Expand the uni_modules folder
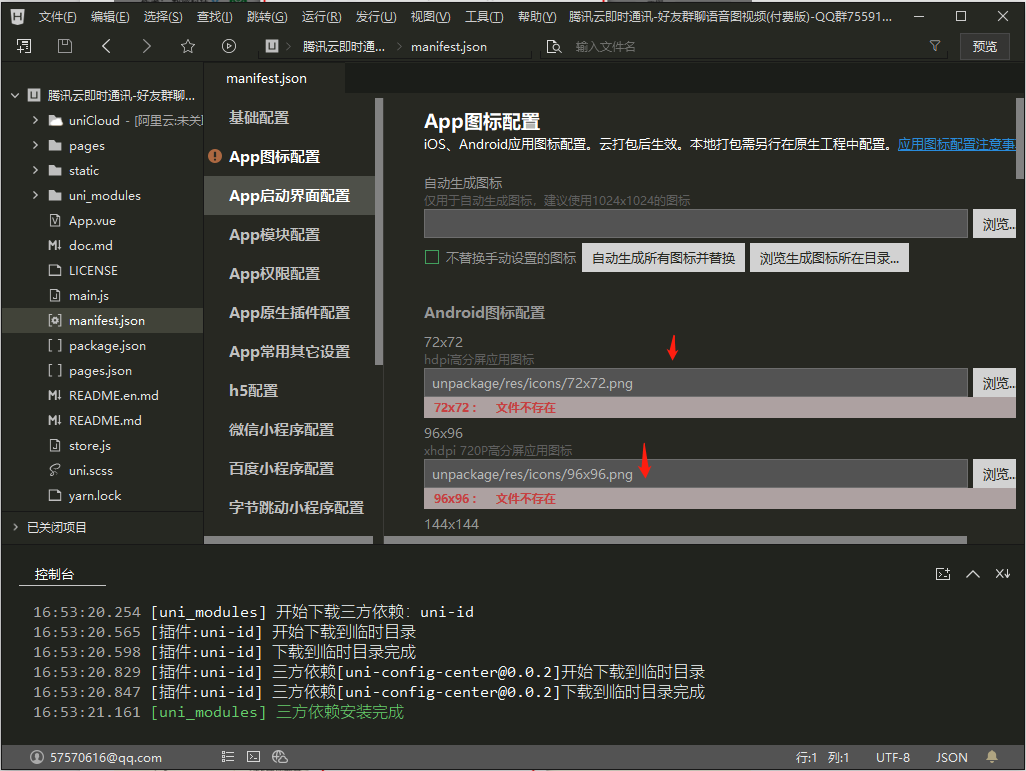Screen dimensions: 1026x771 [35, 195]
